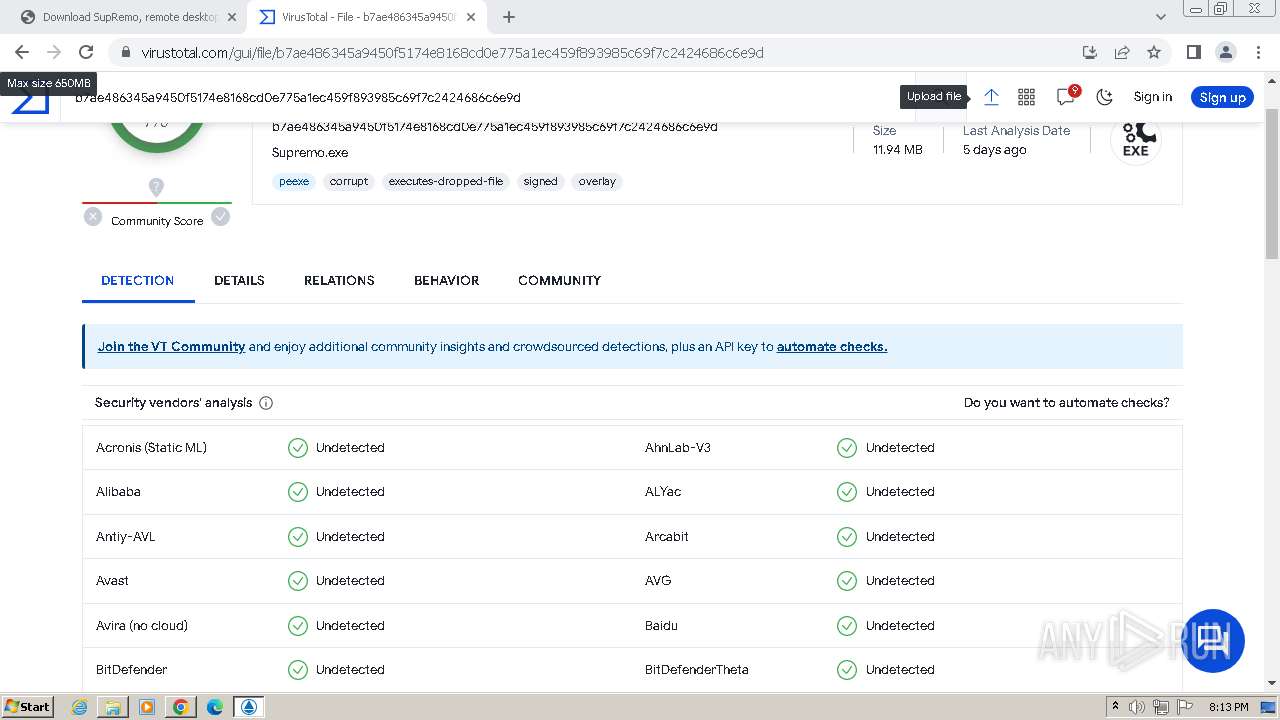This screenshot has height=720, width=1280.
Task: Close the VirusTotal tab
Action: pyautogui.click(x=472, y=17)
